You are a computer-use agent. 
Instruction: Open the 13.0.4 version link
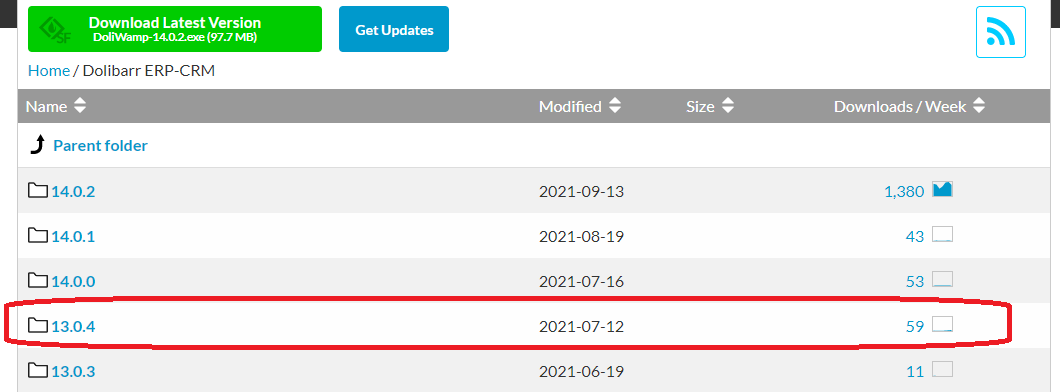[74, 326]
